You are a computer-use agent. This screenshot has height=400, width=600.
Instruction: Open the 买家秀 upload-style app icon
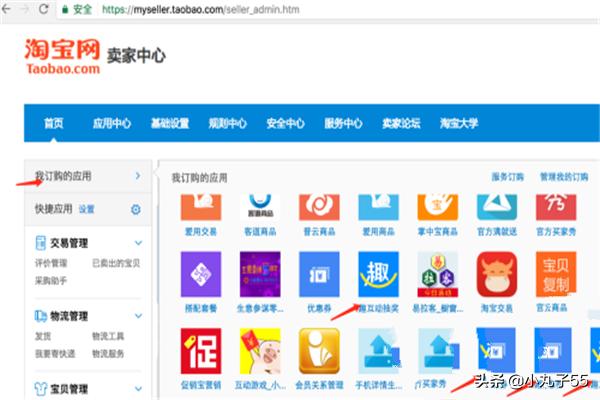click(438, 351)
